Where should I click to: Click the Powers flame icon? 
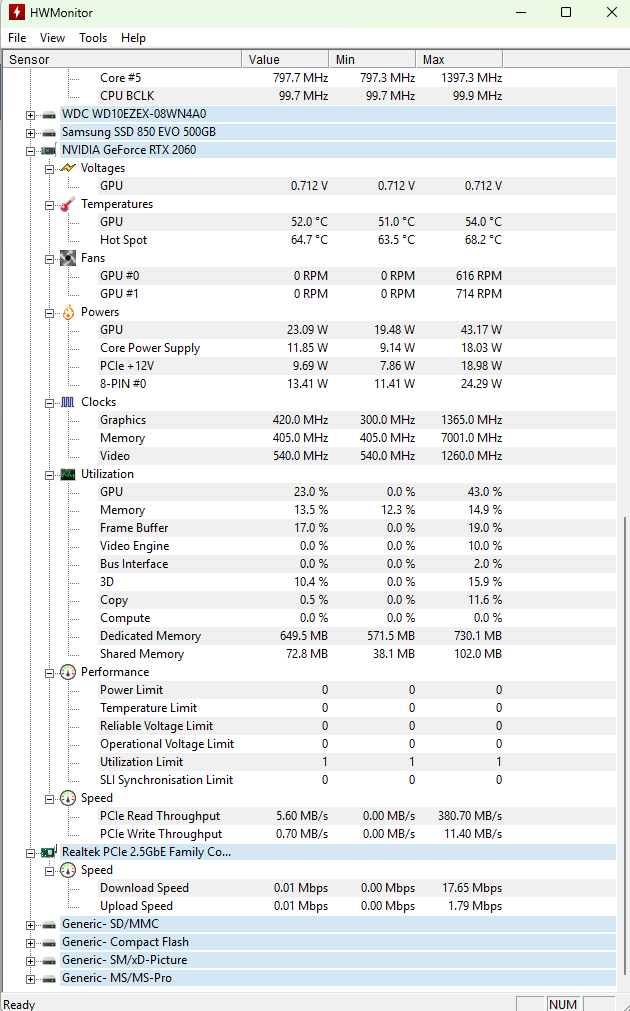click(x=68, y=312)
